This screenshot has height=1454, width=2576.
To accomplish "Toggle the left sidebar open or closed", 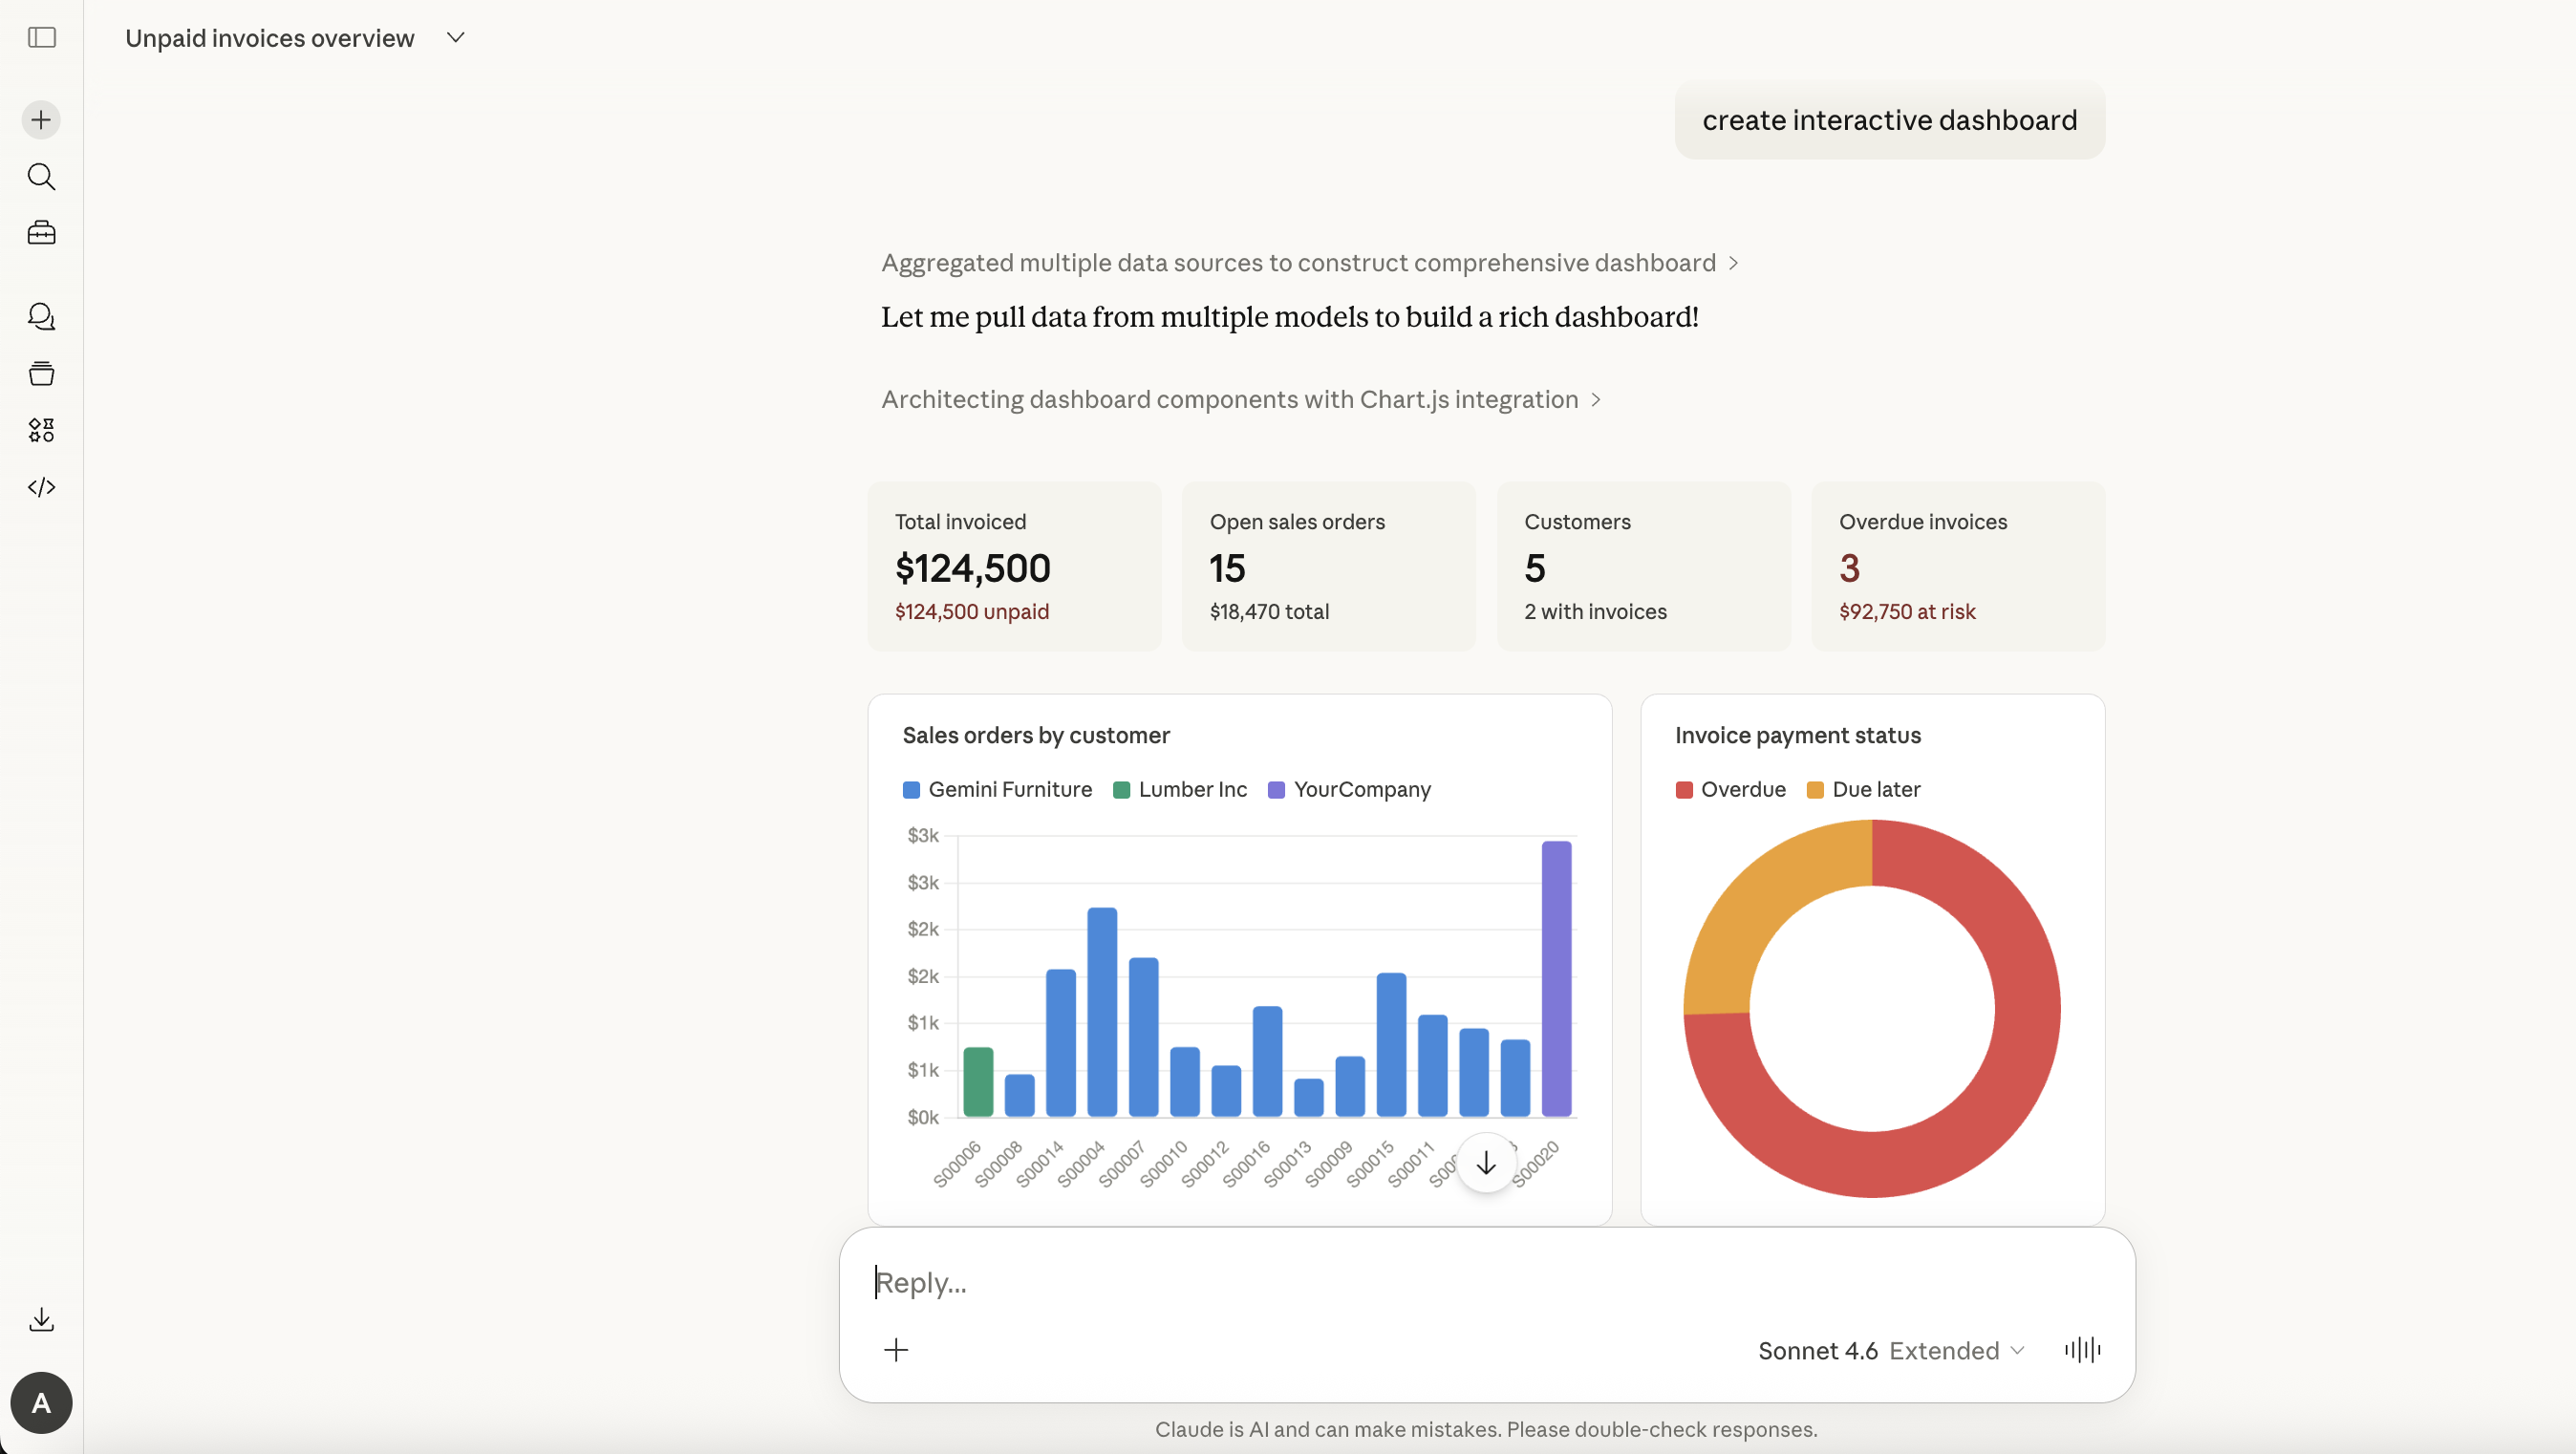I will click(41, 38).
